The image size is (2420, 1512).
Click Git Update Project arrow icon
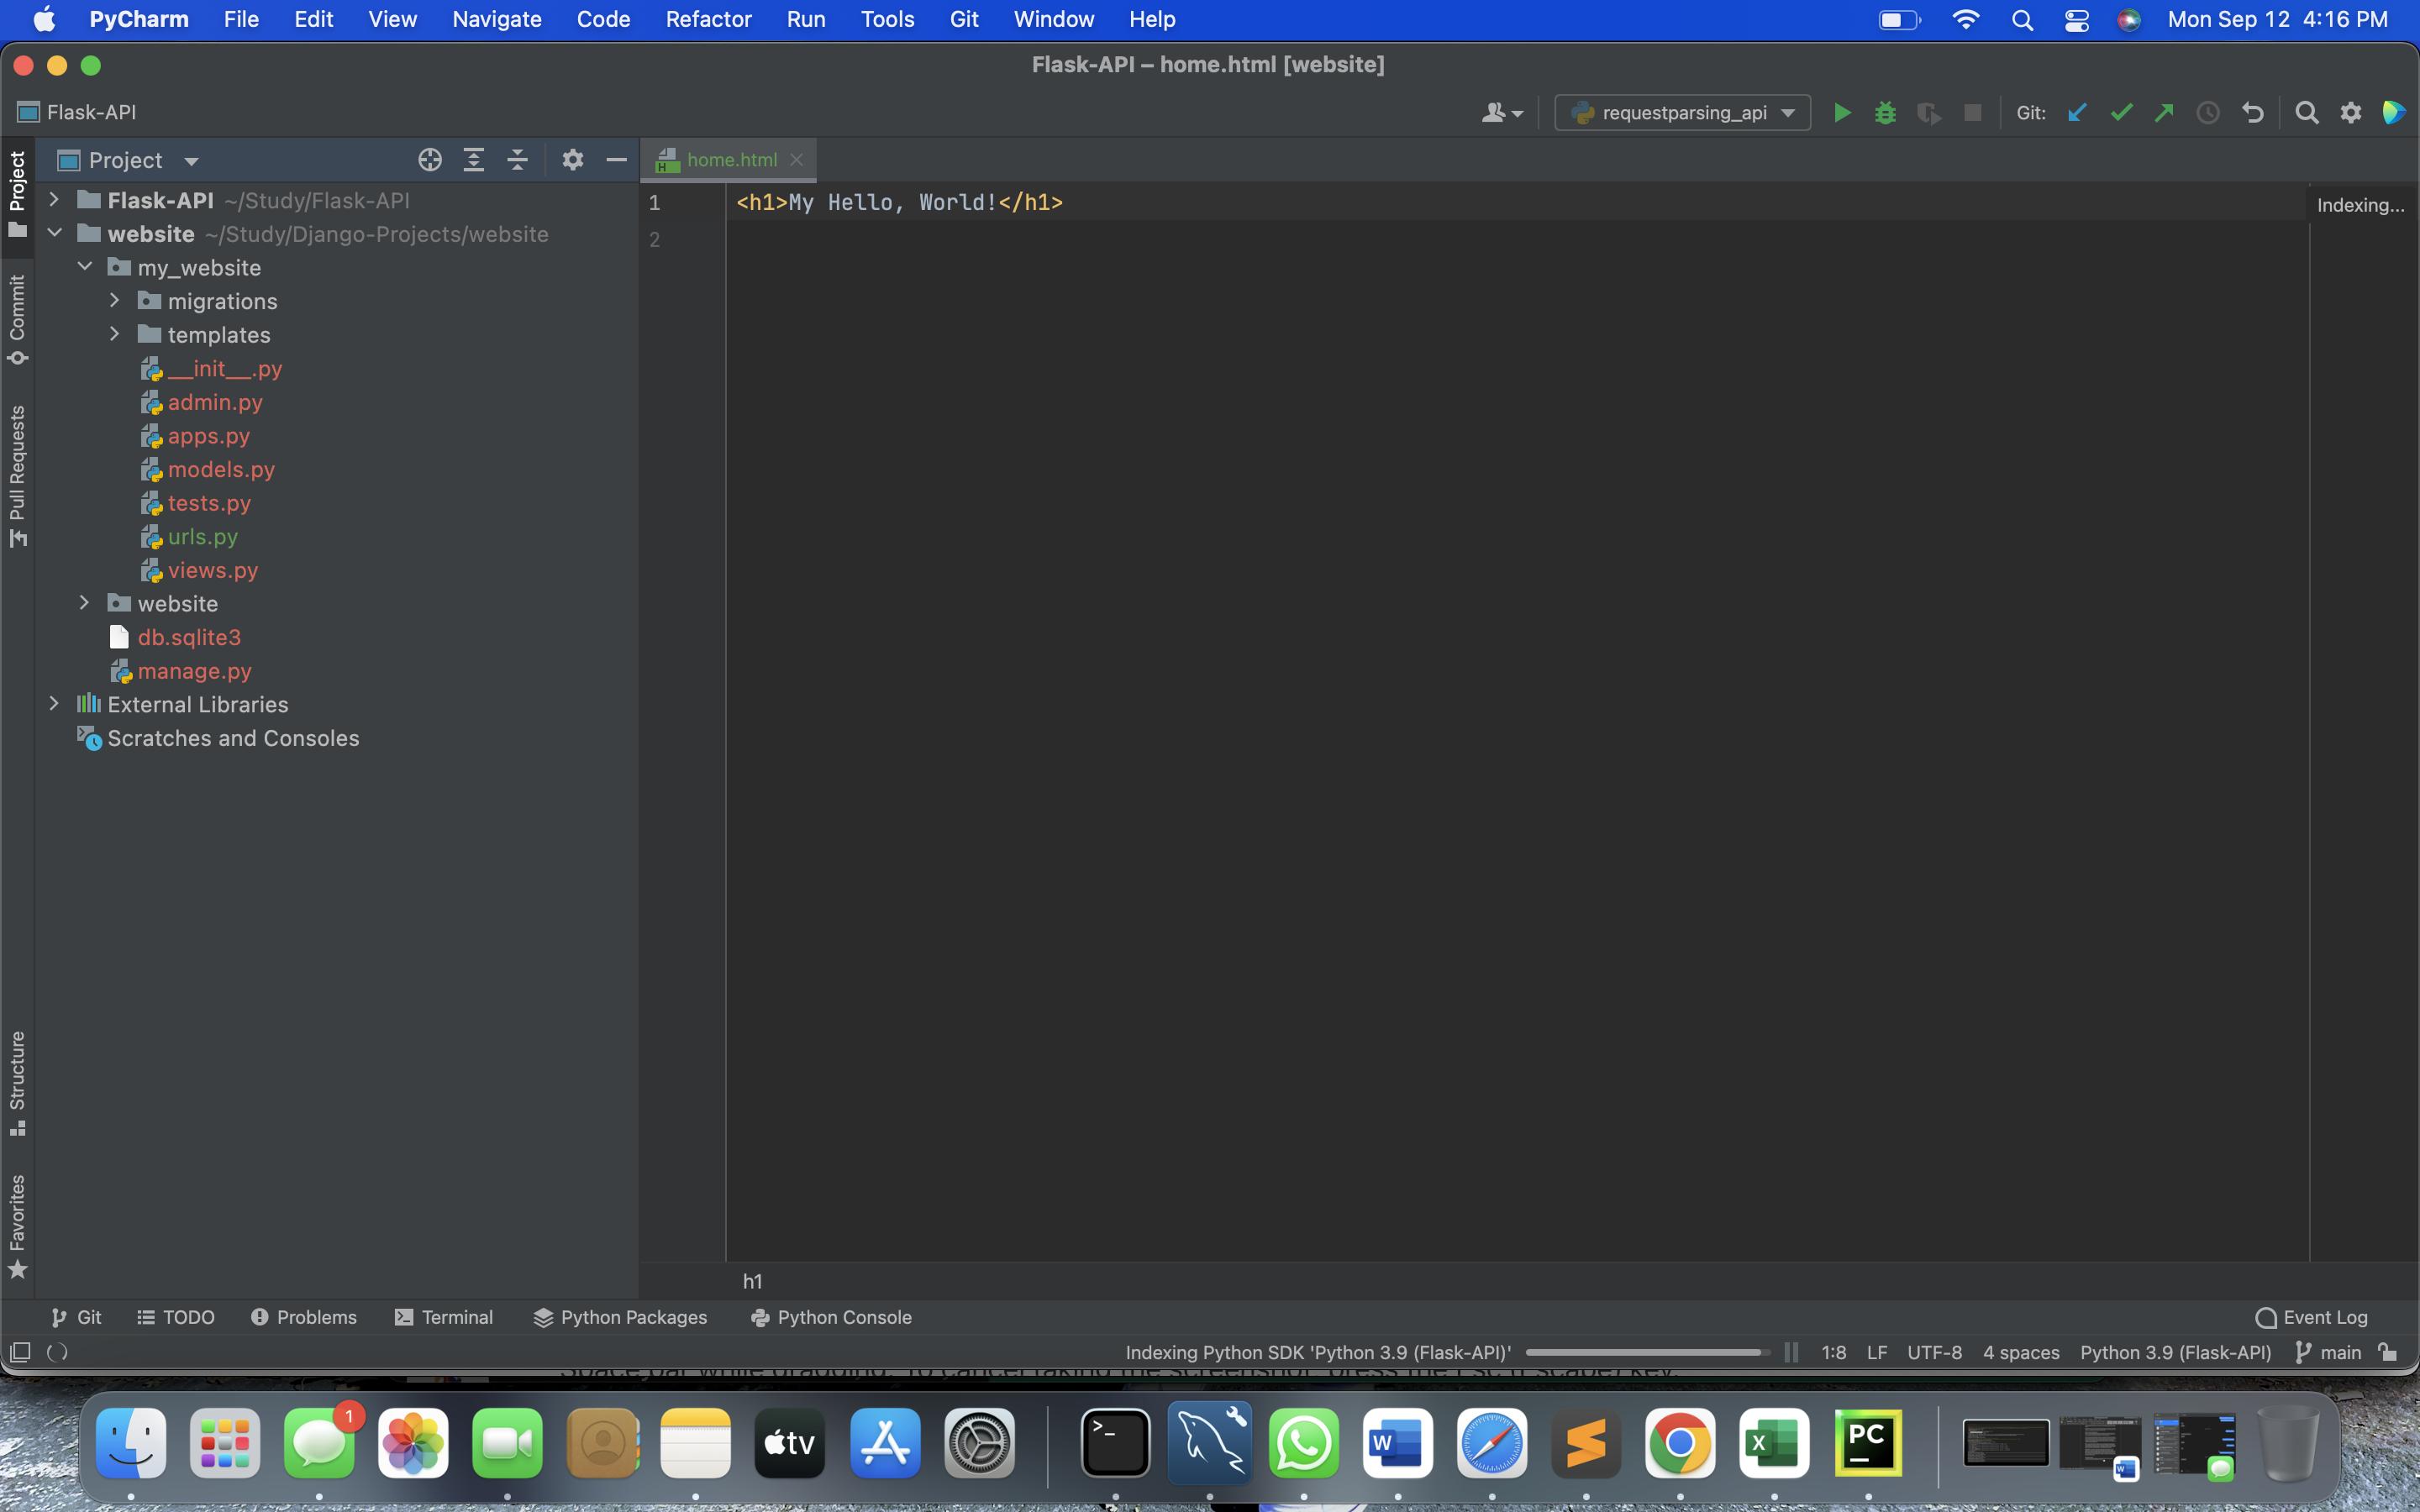[2077, 113]
